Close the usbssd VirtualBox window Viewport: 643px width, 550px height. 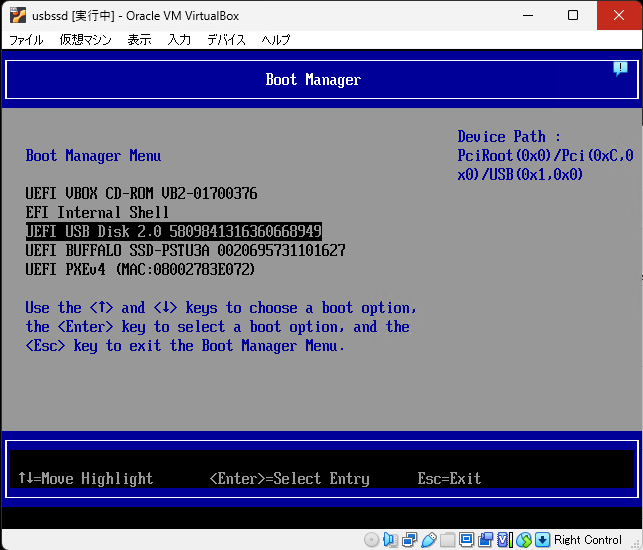tap(619, 16)
